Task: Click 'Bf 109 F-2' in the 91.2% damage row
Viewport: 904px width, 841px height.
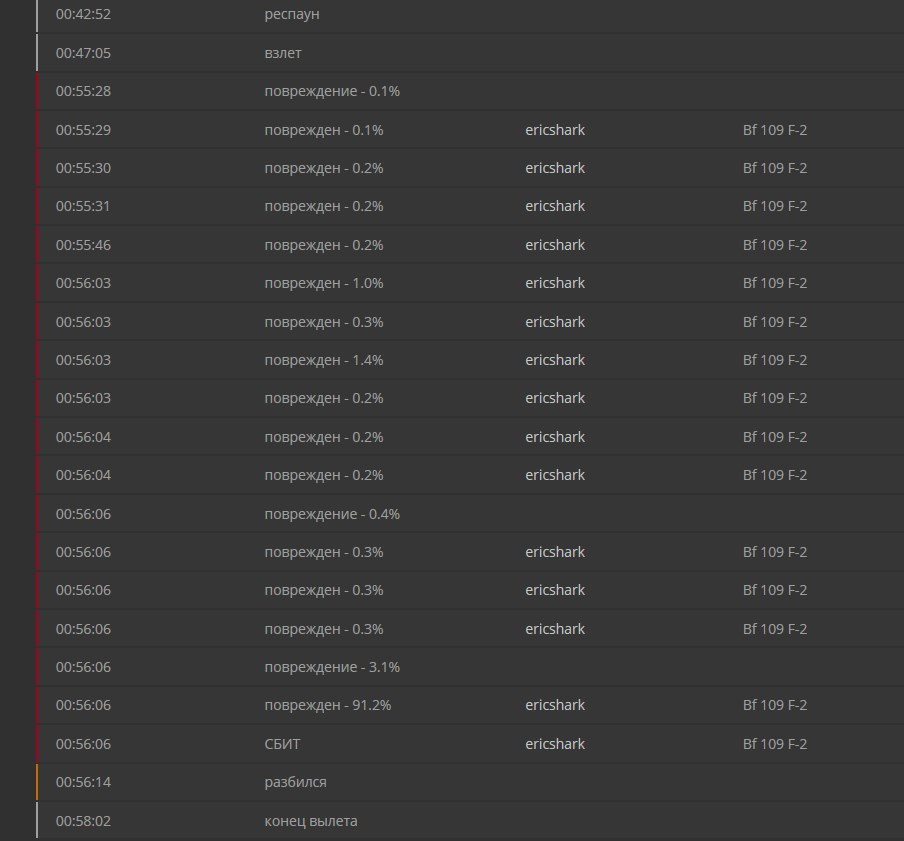Action: [775, 706]
